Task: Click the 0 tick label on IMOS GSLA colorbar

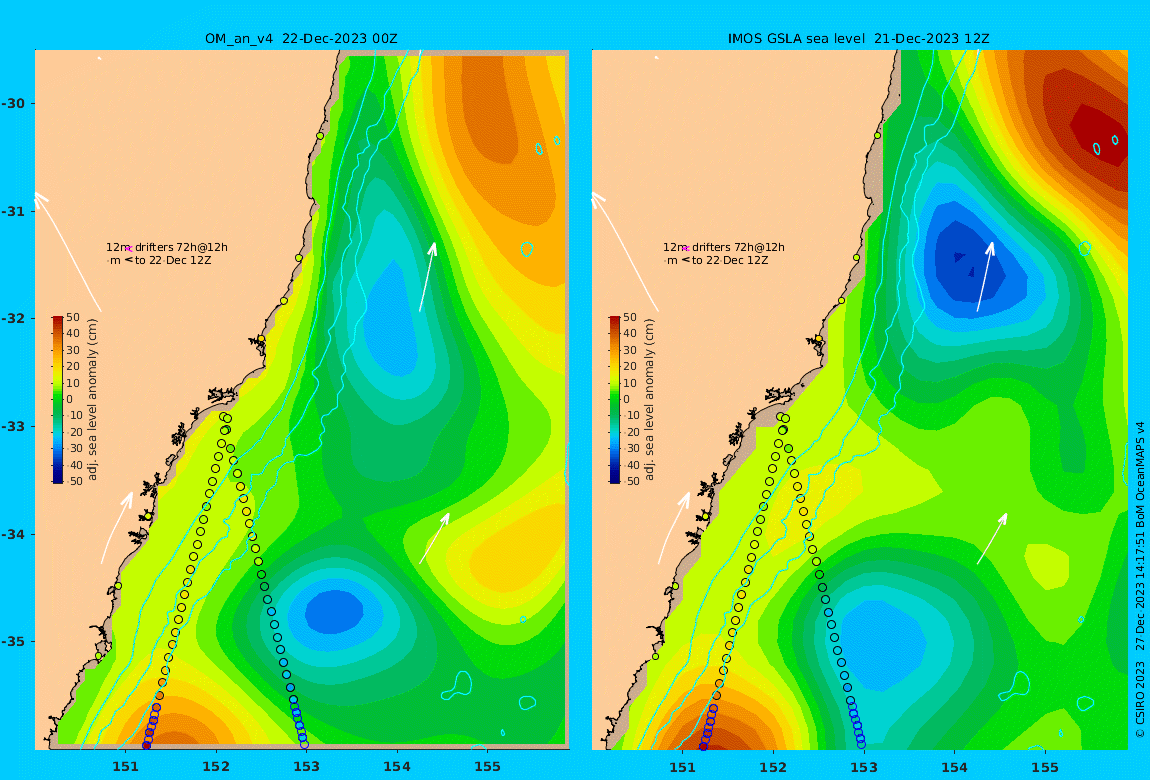Action: 626,400
